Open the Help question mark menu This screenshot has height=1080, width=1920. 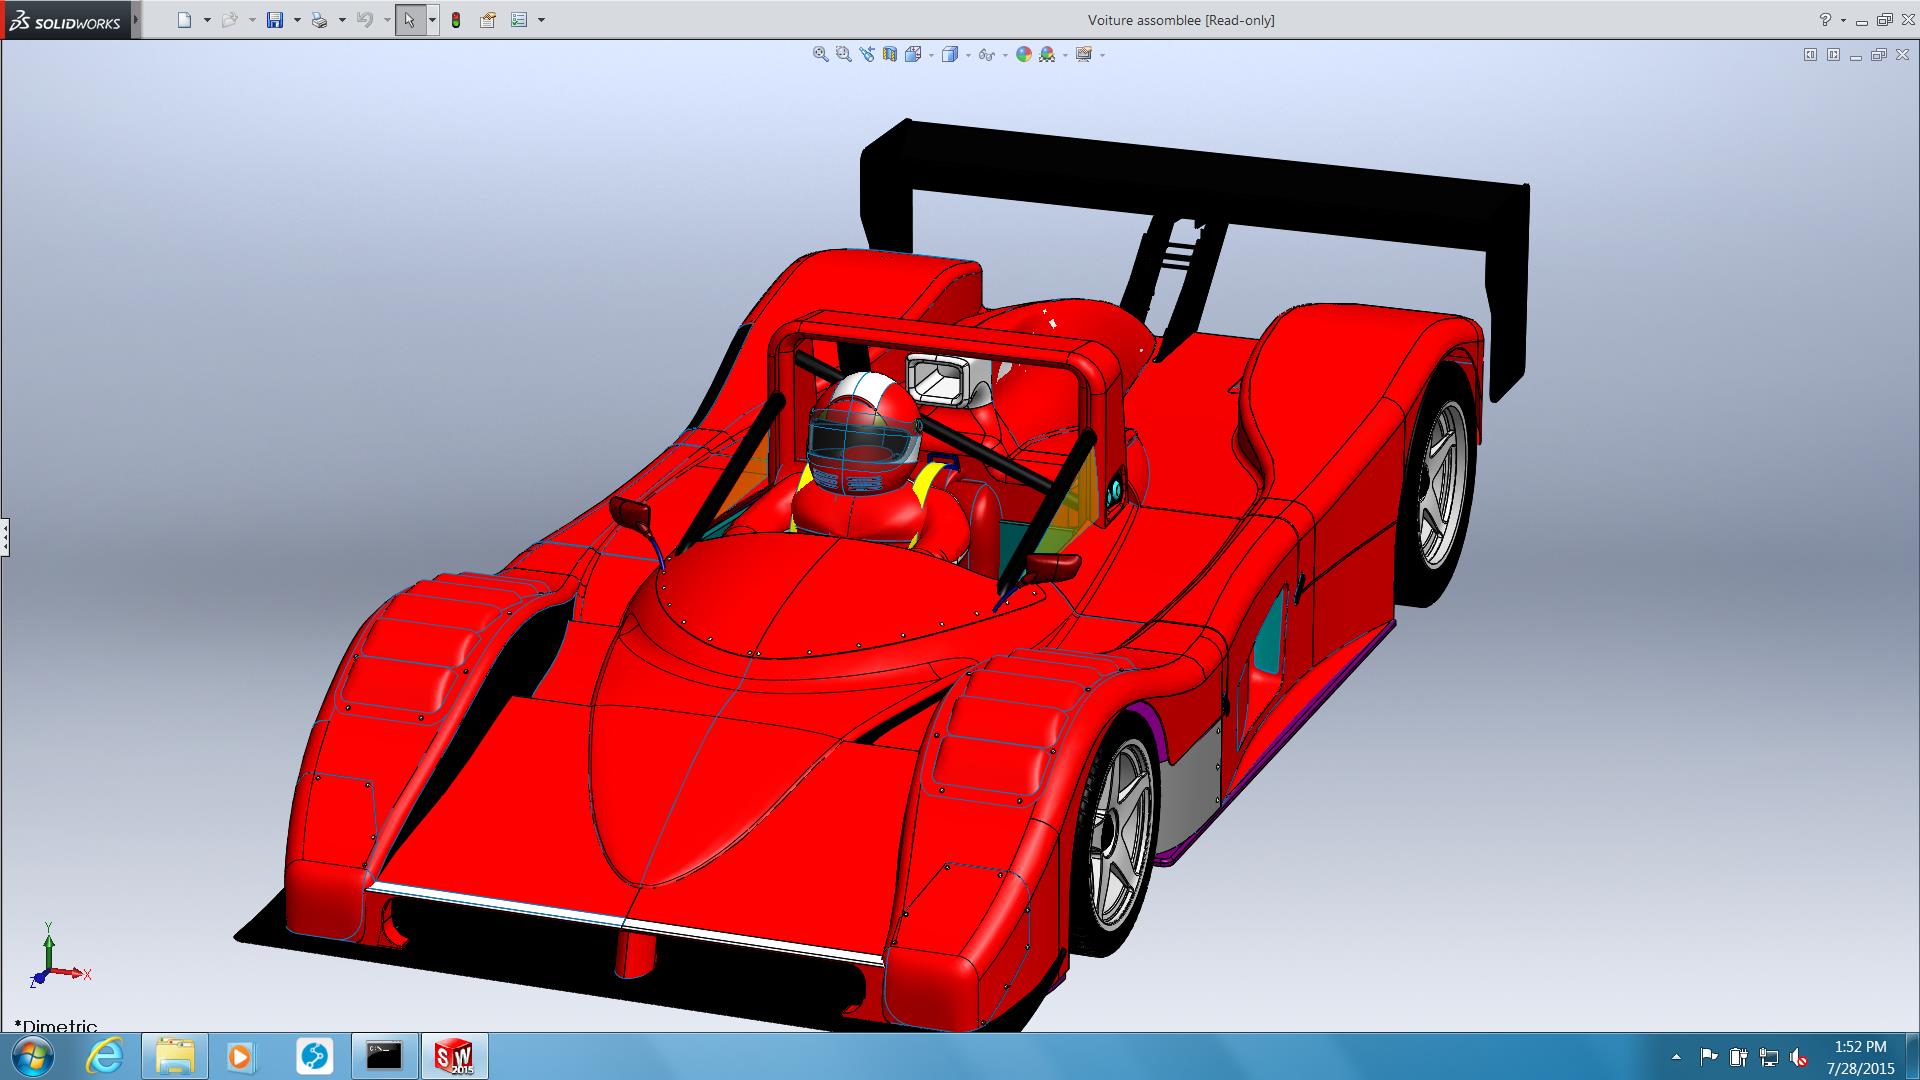(1824, 20)
